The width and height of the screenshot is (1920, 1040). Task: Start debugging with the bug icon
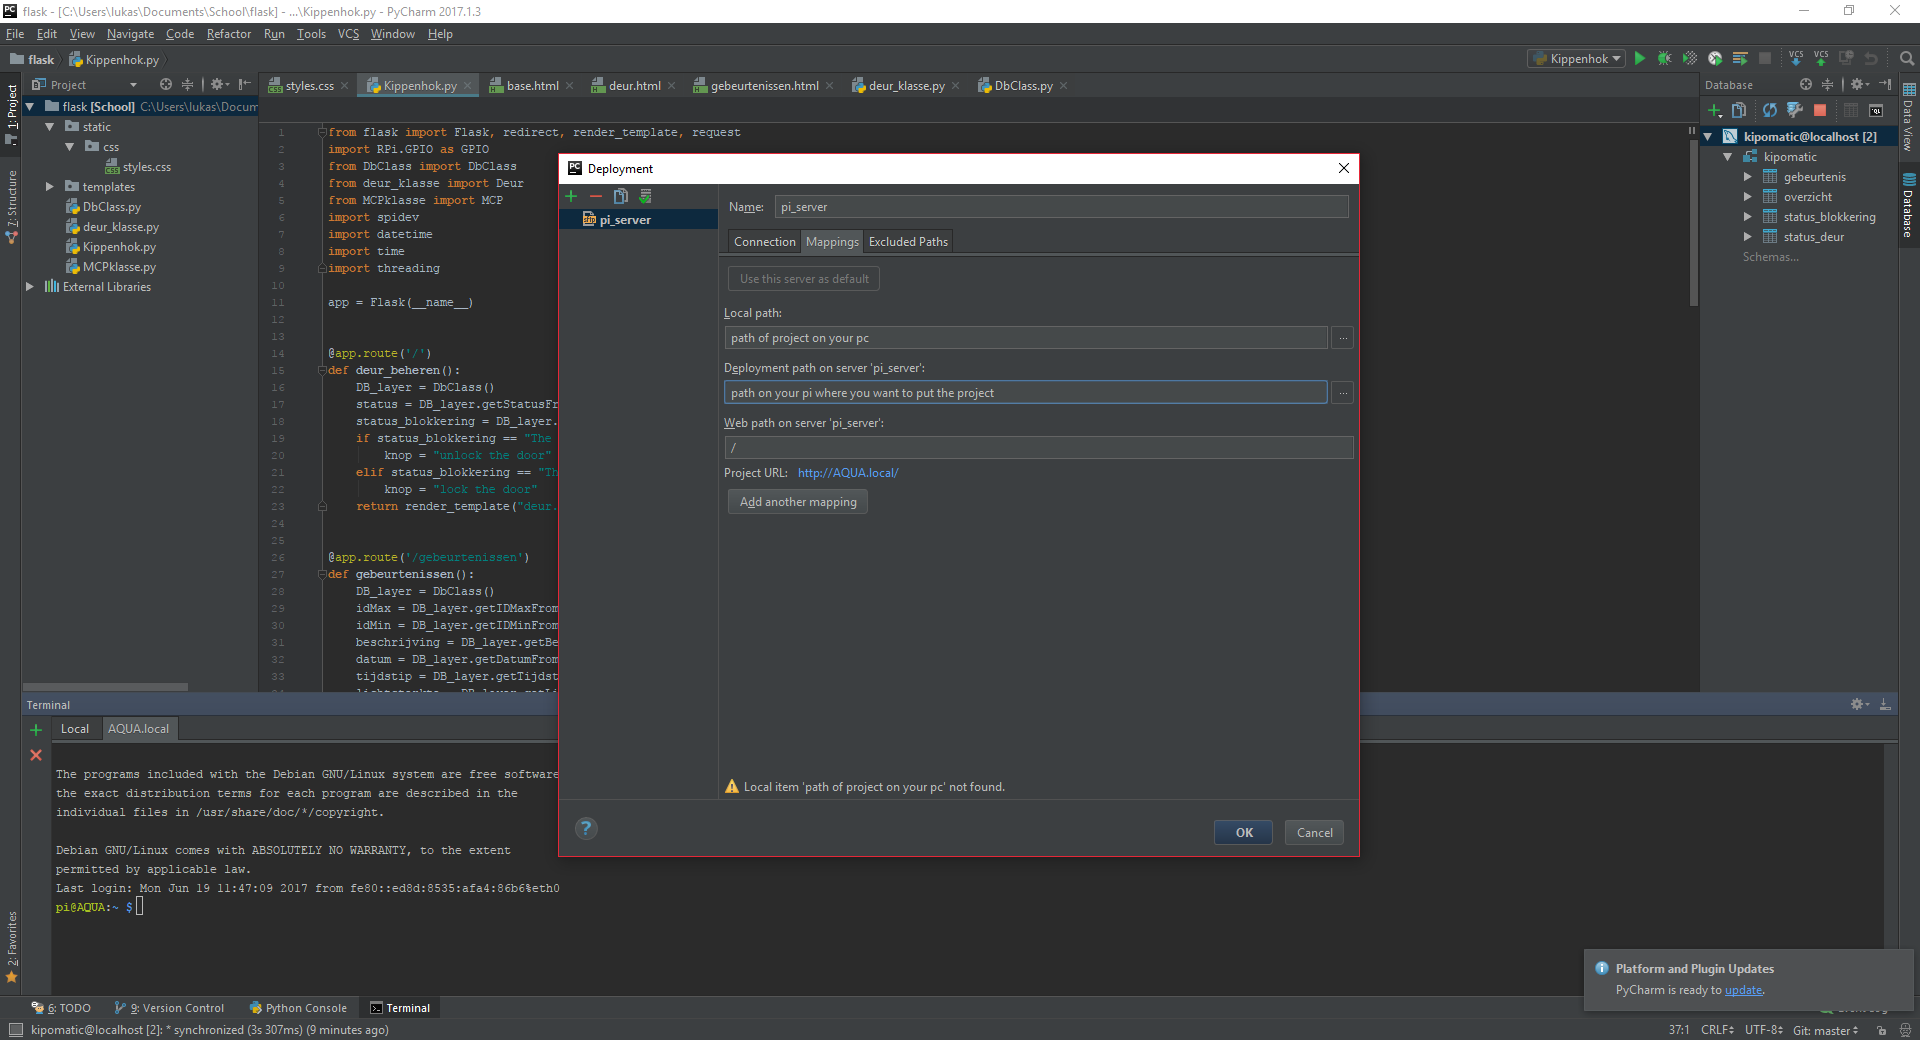click(x=1664, y=59)
